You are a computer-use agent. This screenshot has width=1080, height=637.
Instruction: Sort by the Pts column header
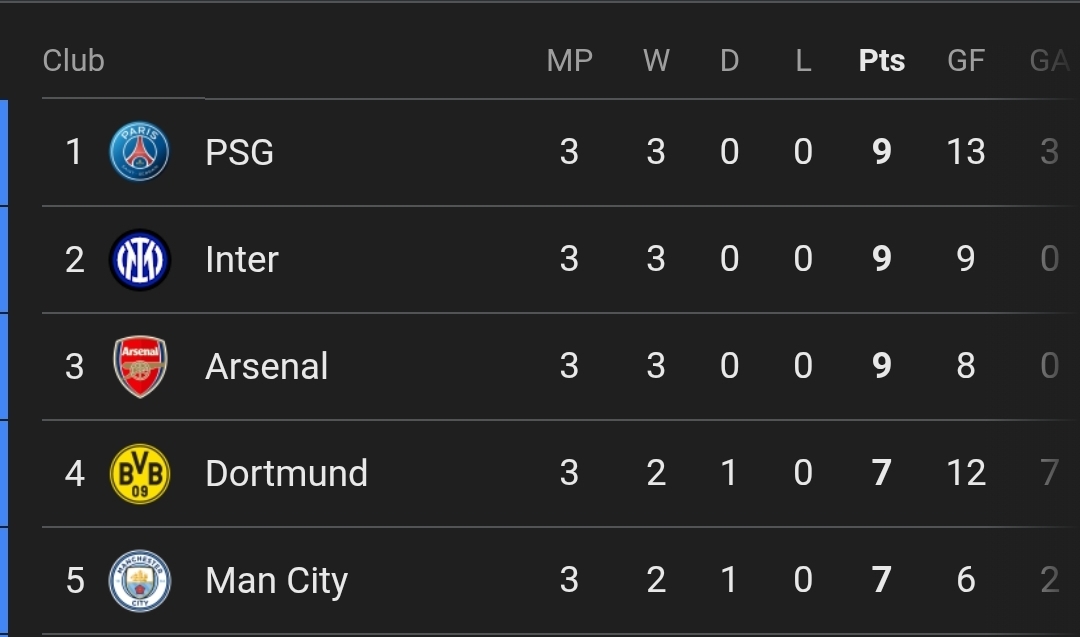coord(881,60)
